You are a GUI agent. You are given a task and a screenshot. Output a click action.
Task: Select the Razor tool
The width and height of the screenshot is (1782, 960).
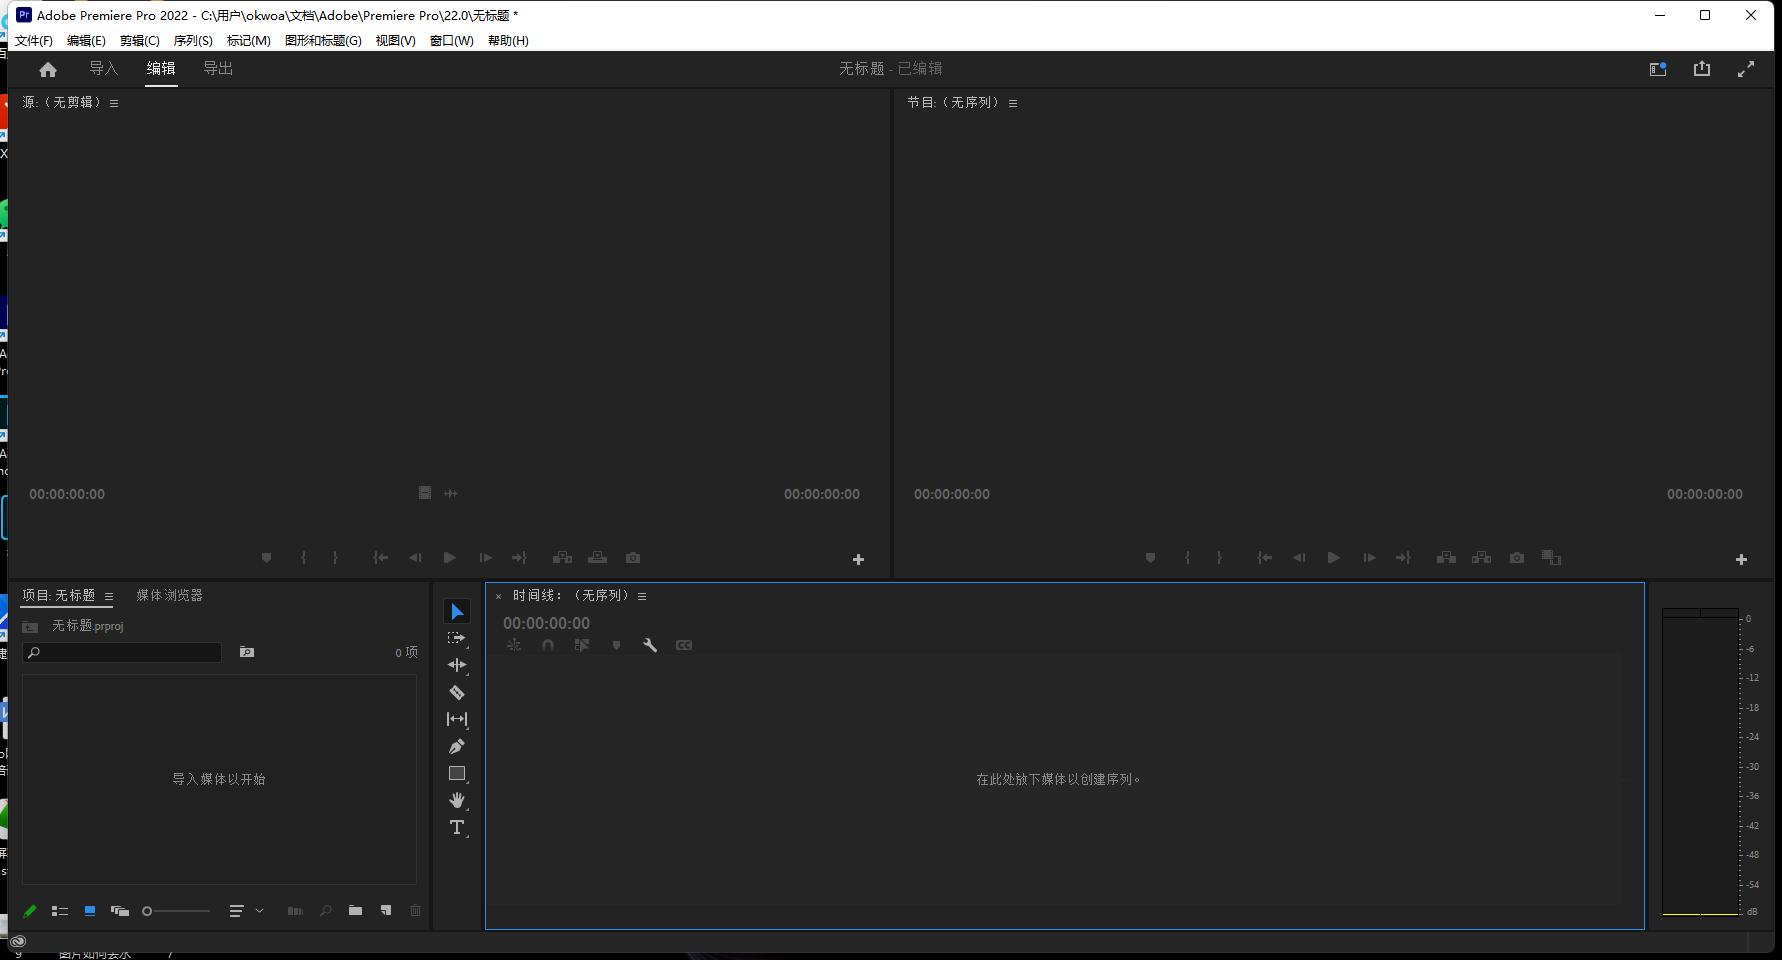pos(457,692)
